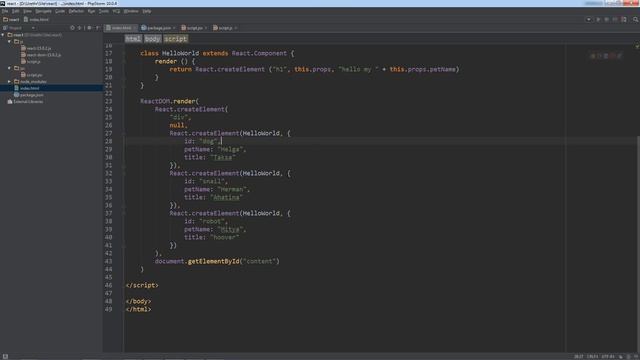Click the tool window toggle in bottom-left corner
The image size is (640, 360).
point(5,357)
